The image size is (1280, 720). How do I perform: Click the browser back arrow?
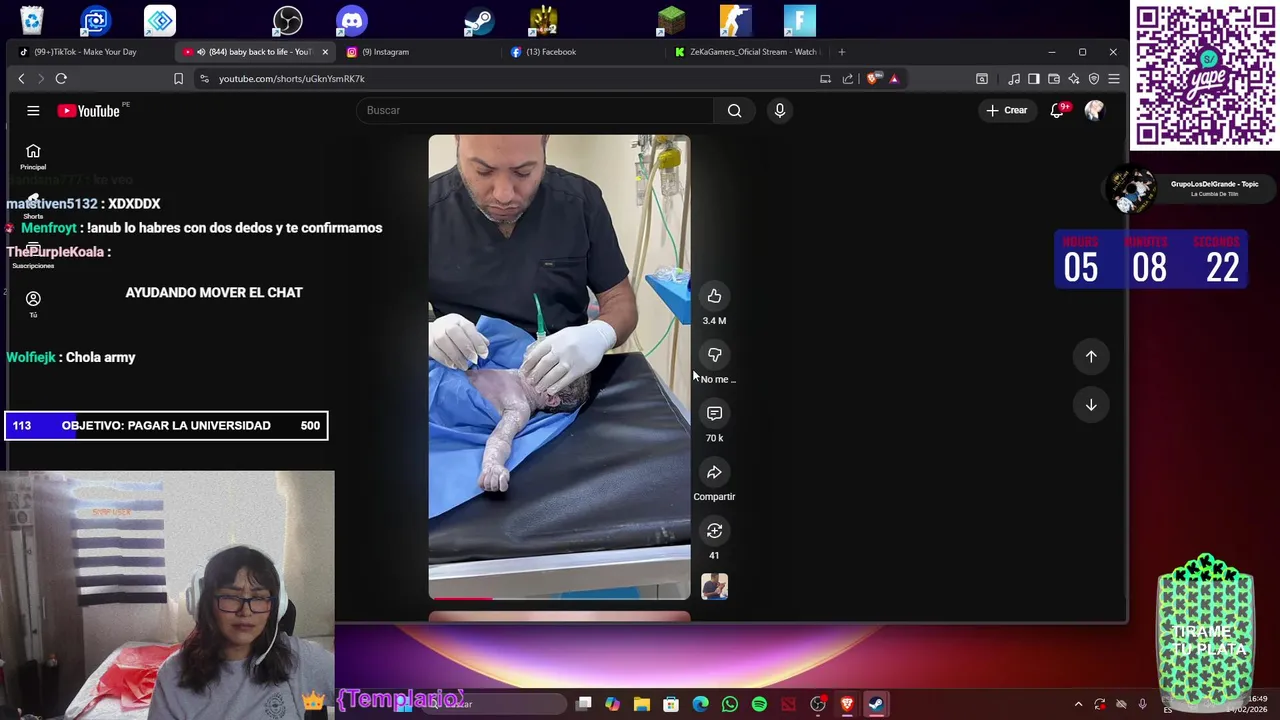pyautogui.click(x=21, y=79)
